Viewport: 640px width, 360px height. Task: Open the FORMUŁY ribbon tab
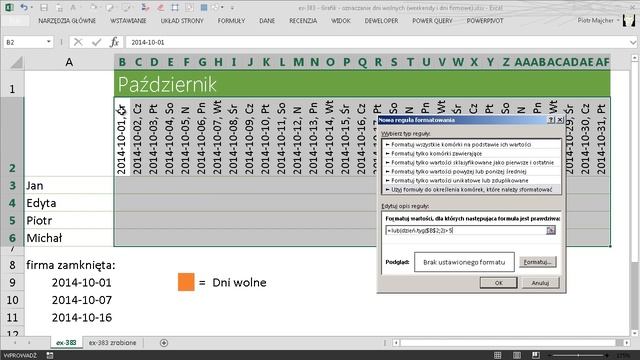[x=231, y=20]
